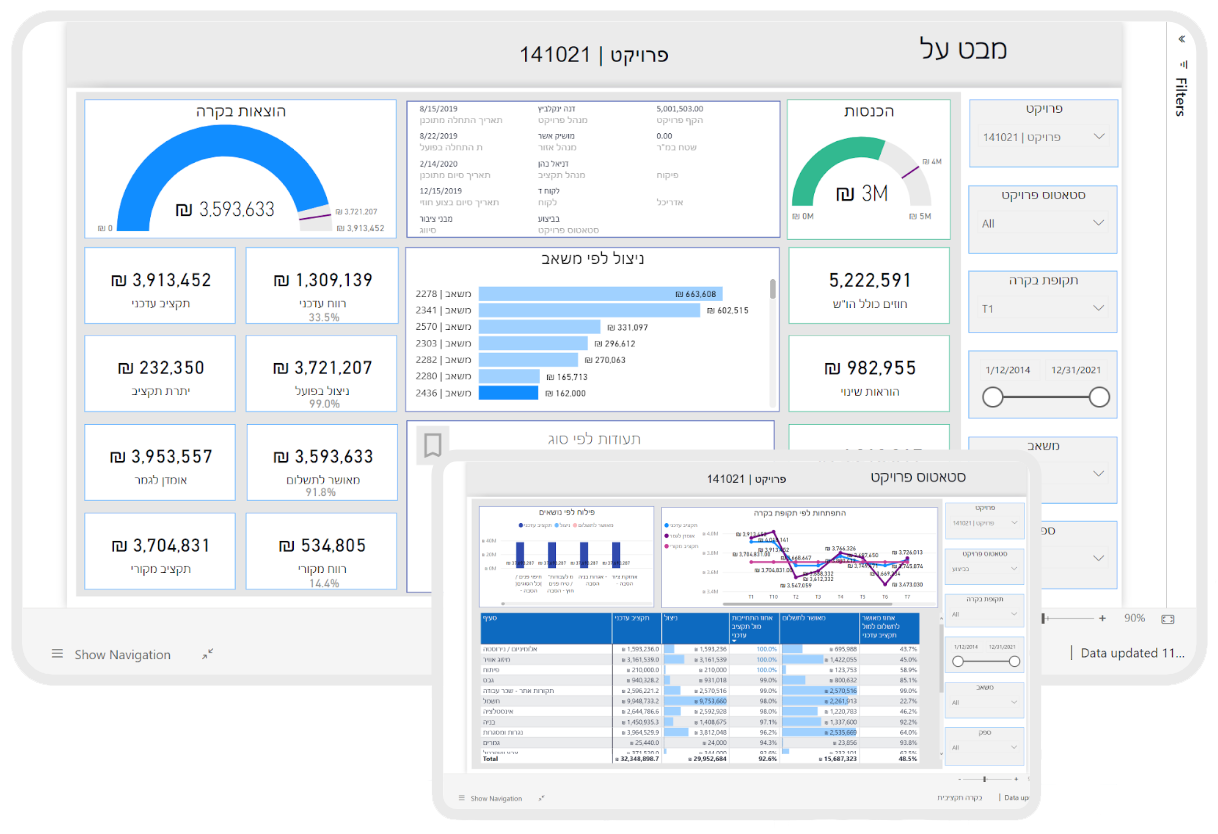Open סטאטוס פרויקט dropdown set to All in back window
The height and width of the screenshot is (834, 1218).
(x=1043, y=223)
